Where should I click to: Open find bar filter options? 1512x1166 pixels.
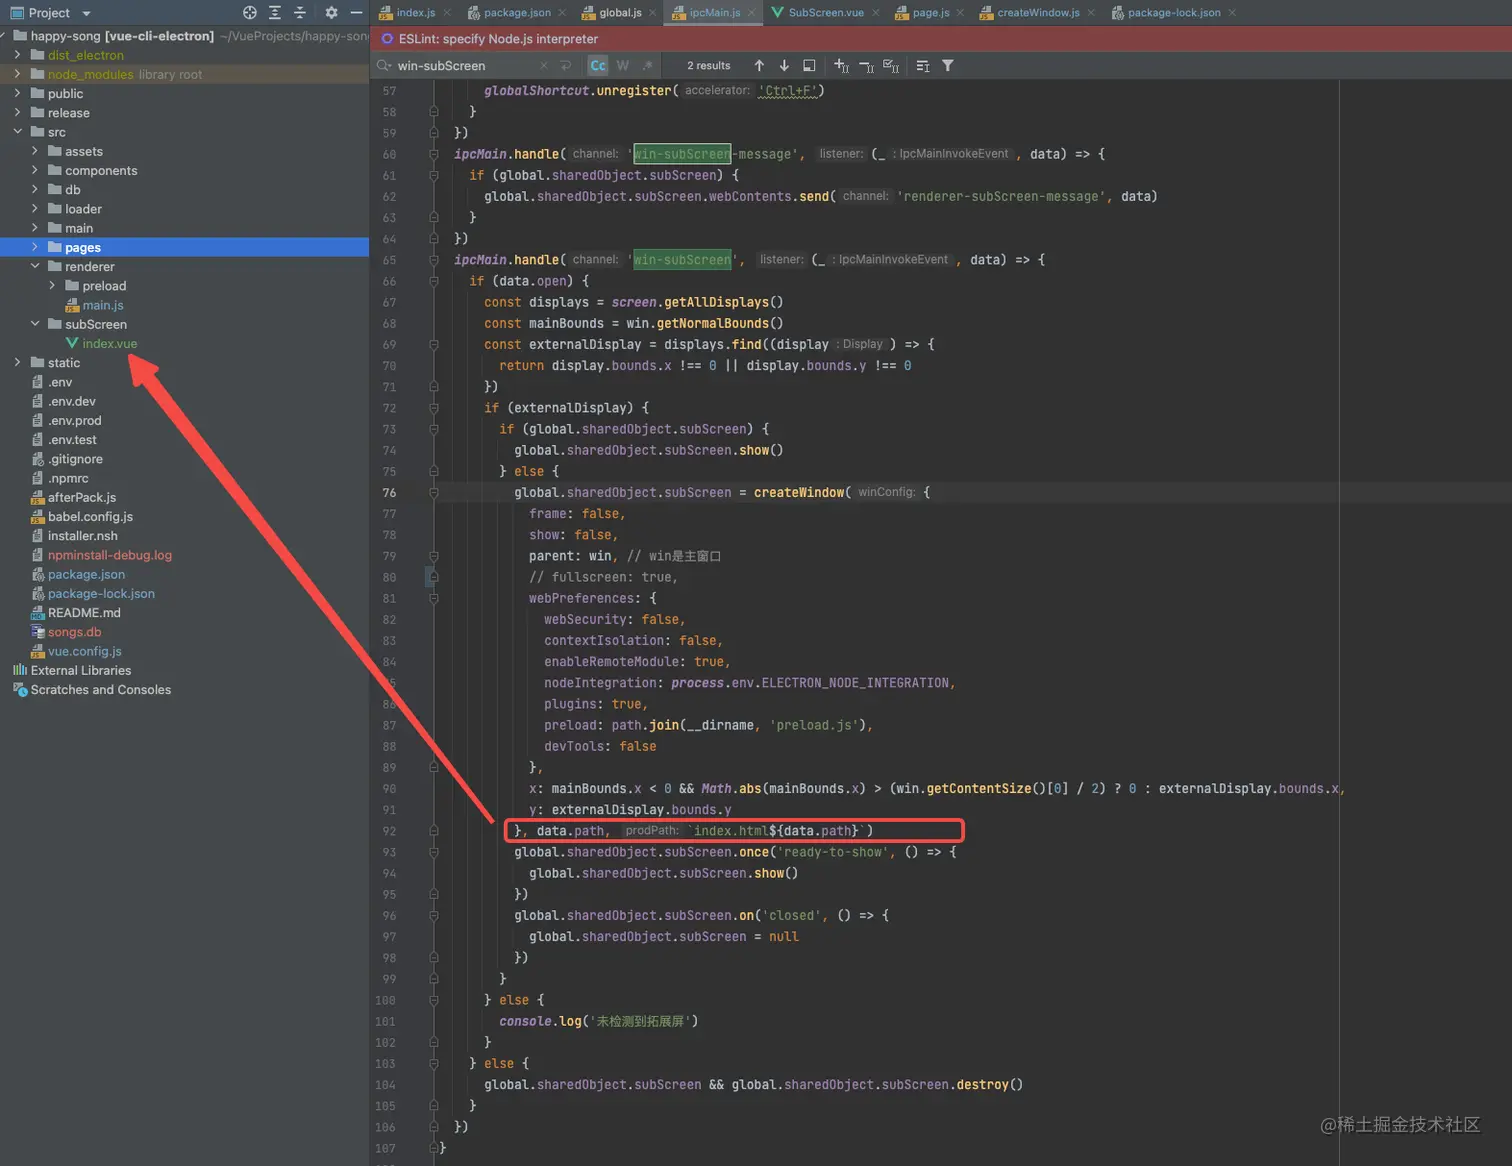coord(948,66)
